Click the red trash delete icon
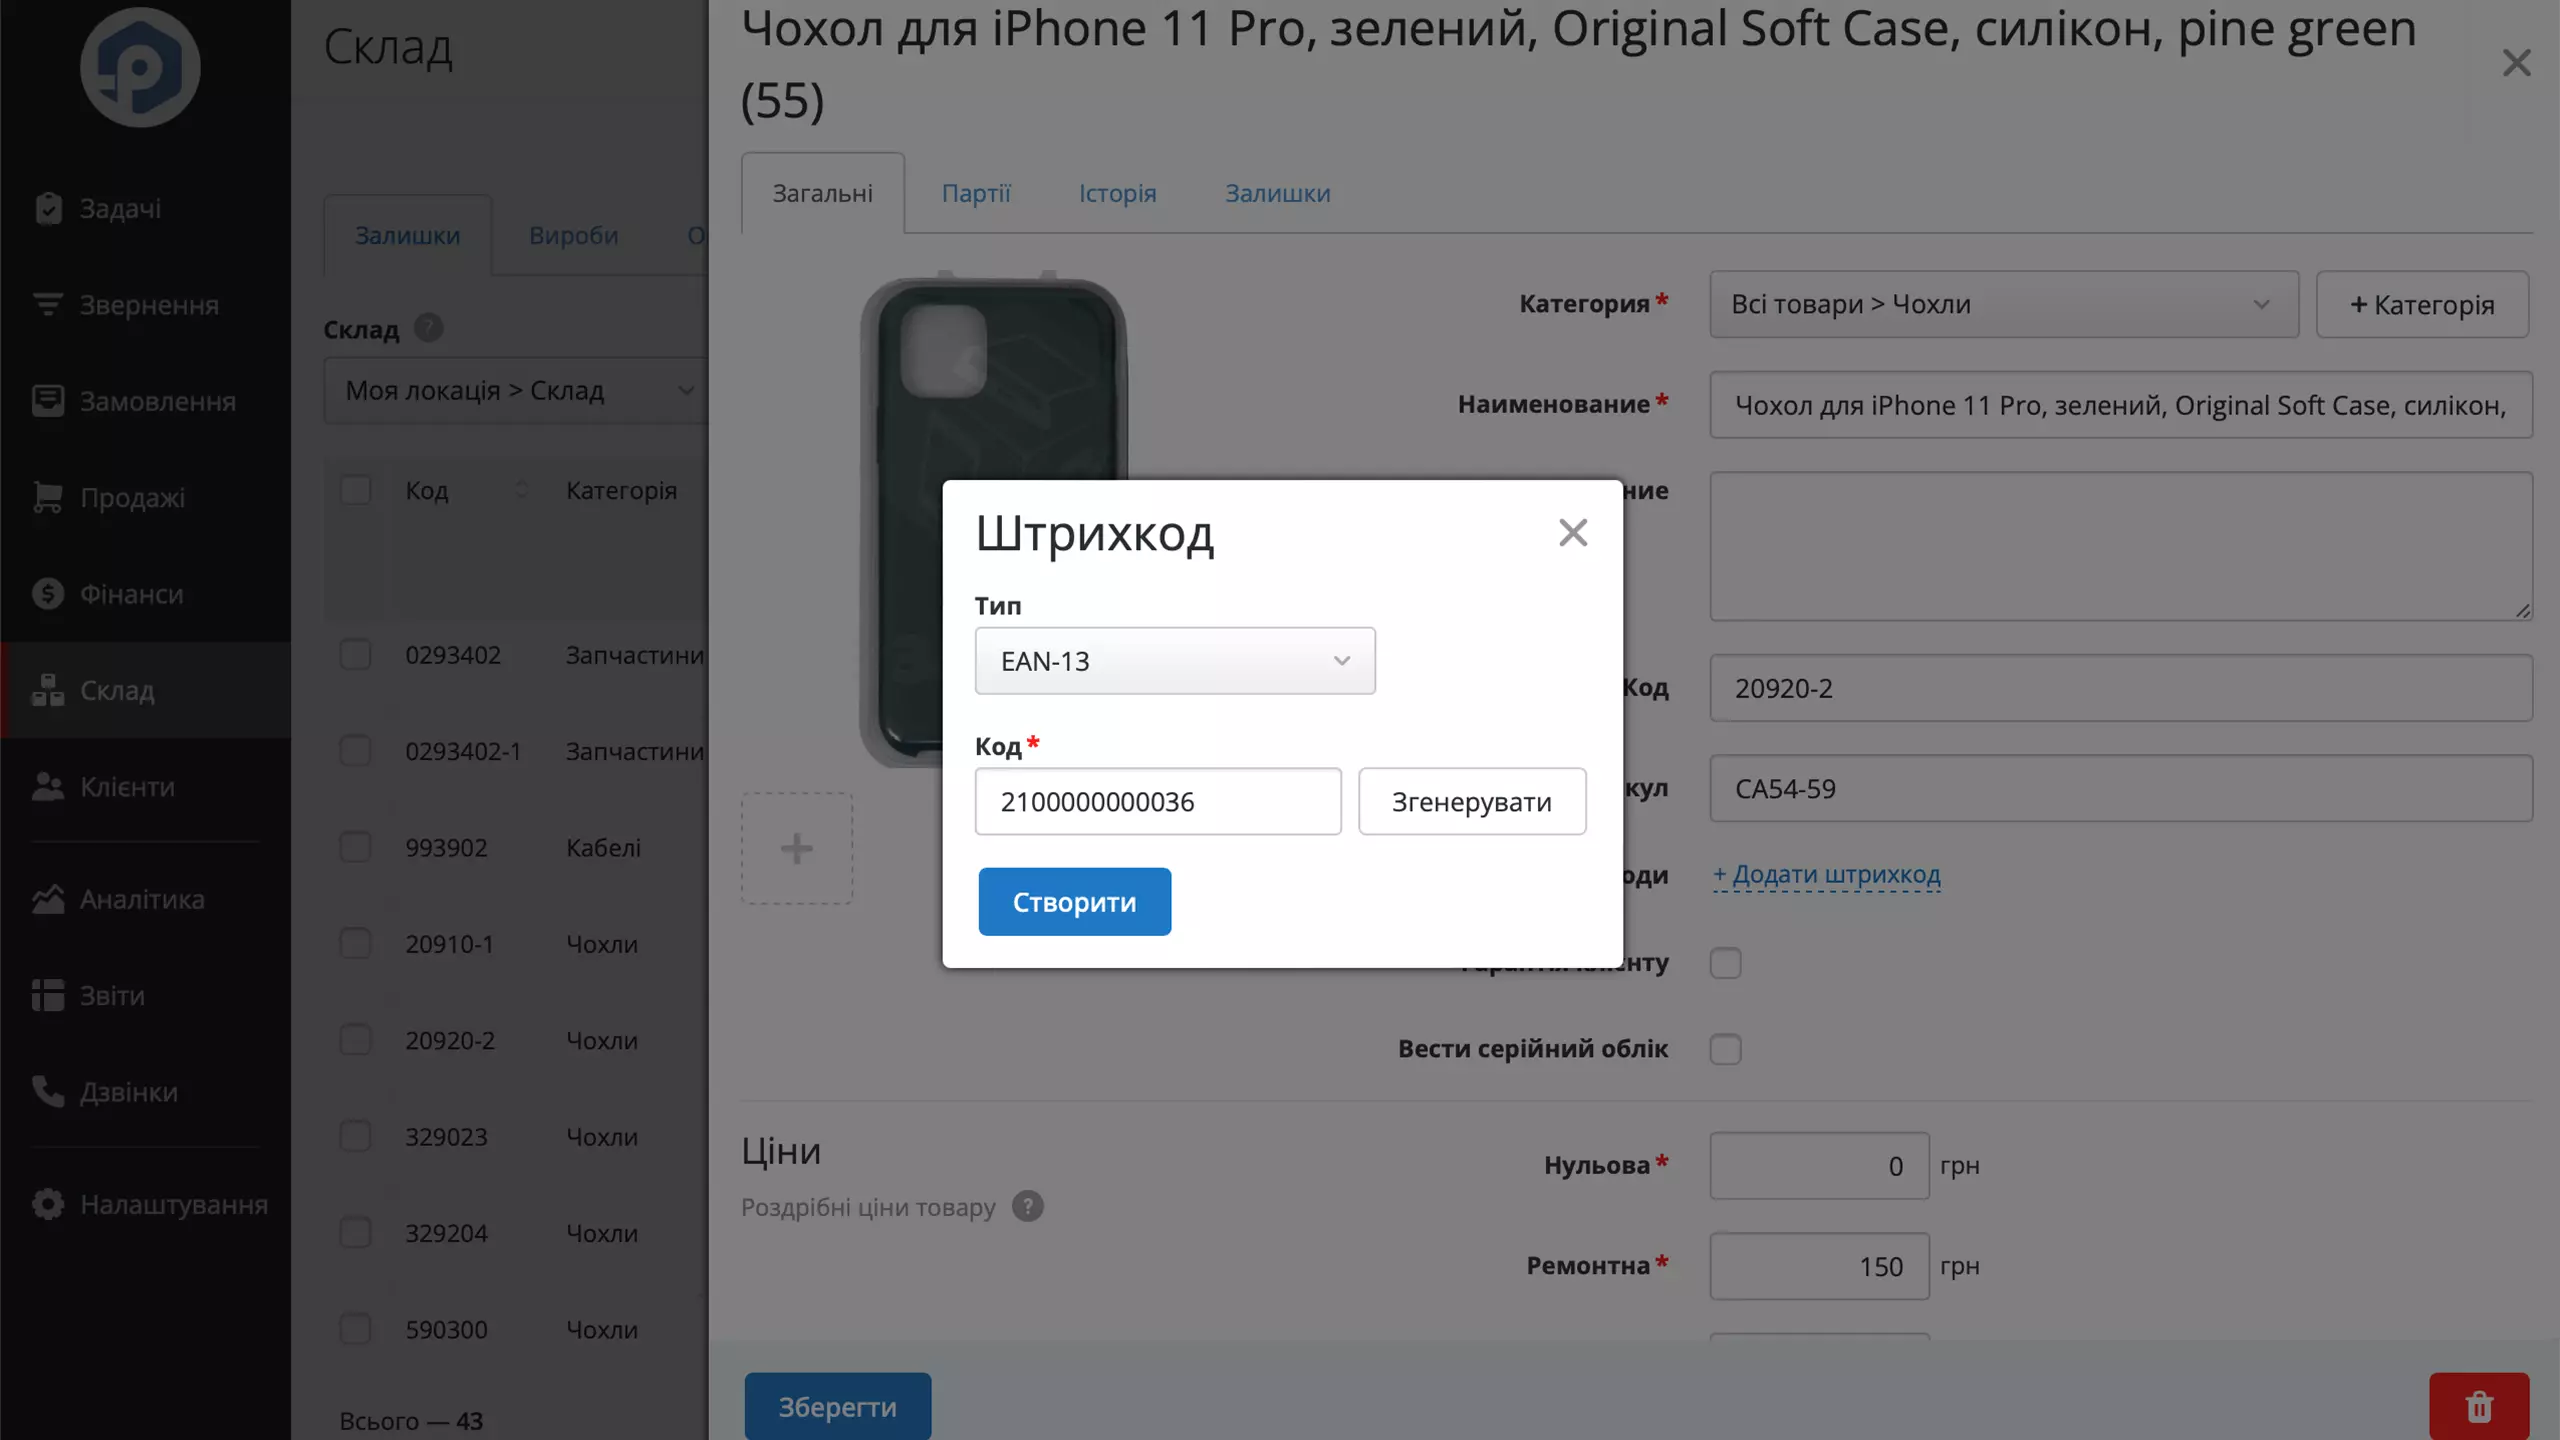The height and width of the screenshot is (1440, 2560). coord(2479,1407)
